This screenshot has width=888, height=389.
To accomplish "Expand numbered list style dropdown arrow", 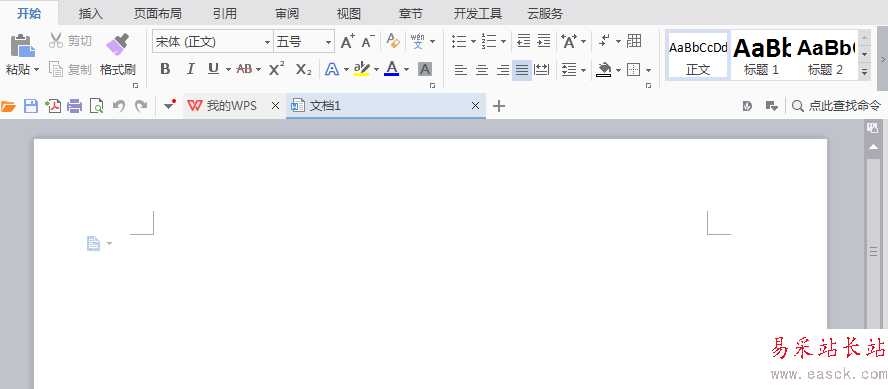I will tap(503, 41).
